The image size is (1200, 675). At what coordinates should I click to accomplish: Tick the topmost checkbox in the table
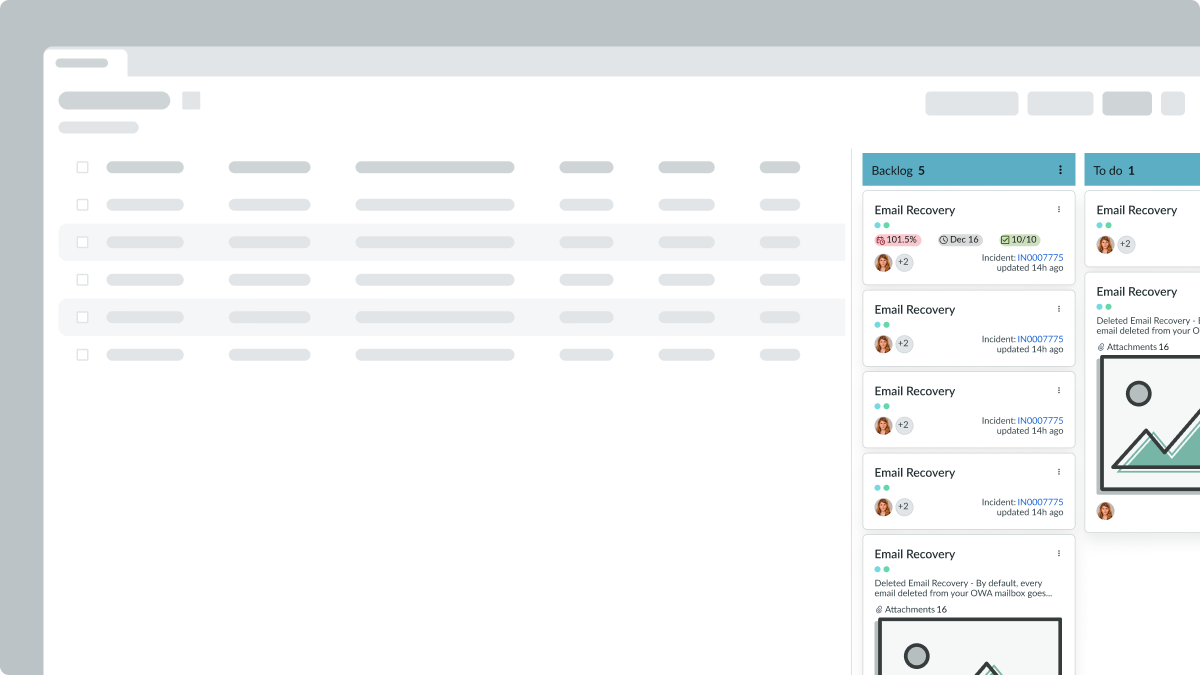83,167
